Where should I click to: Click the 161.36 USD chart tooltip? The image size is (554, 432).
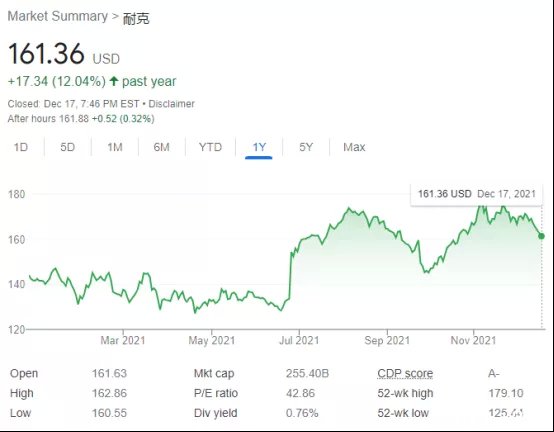point(476,194)
